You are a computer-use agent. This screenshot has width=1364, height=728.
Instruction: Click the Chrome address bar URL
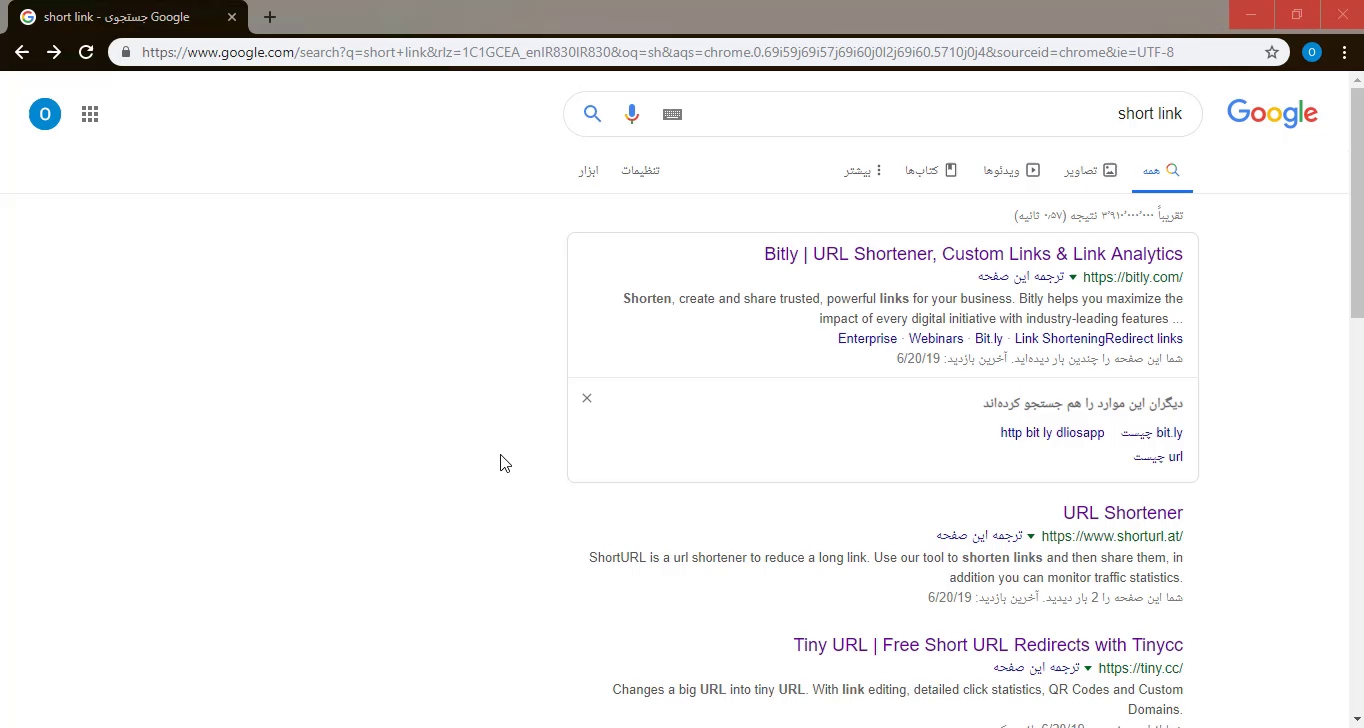pyautogui.click(x=658, y=52)
